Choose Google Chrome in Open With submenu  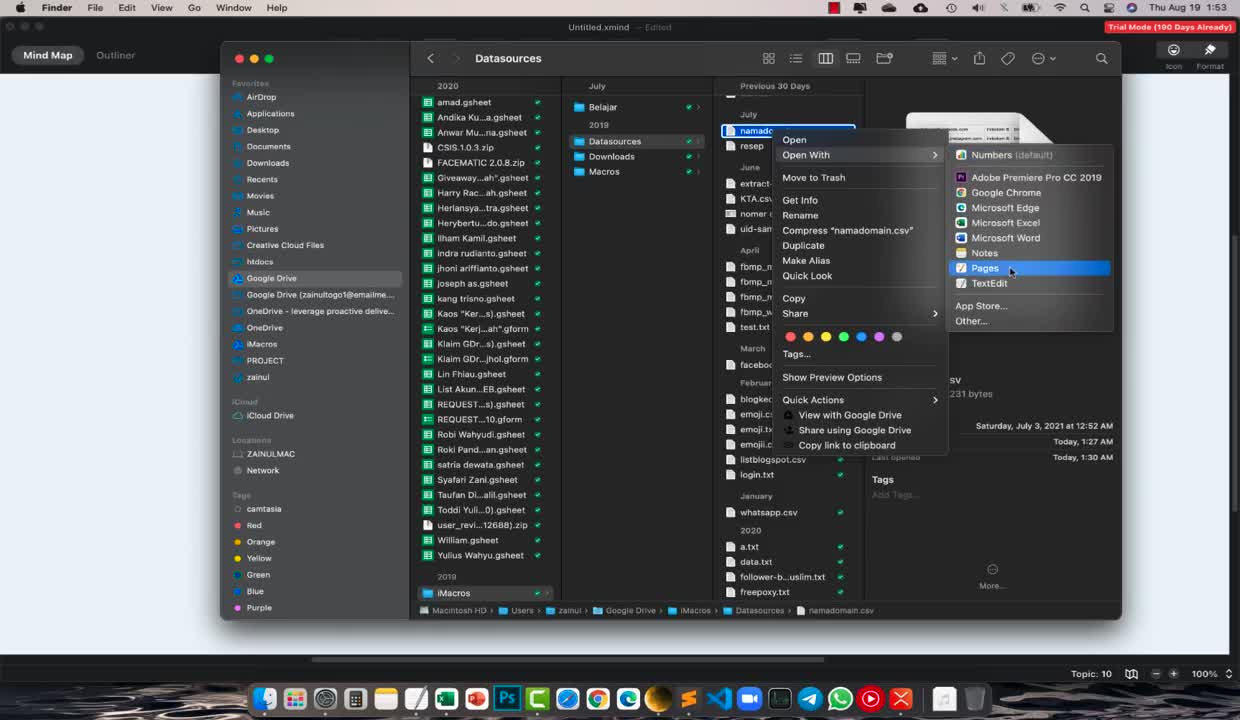(1029, 193)
